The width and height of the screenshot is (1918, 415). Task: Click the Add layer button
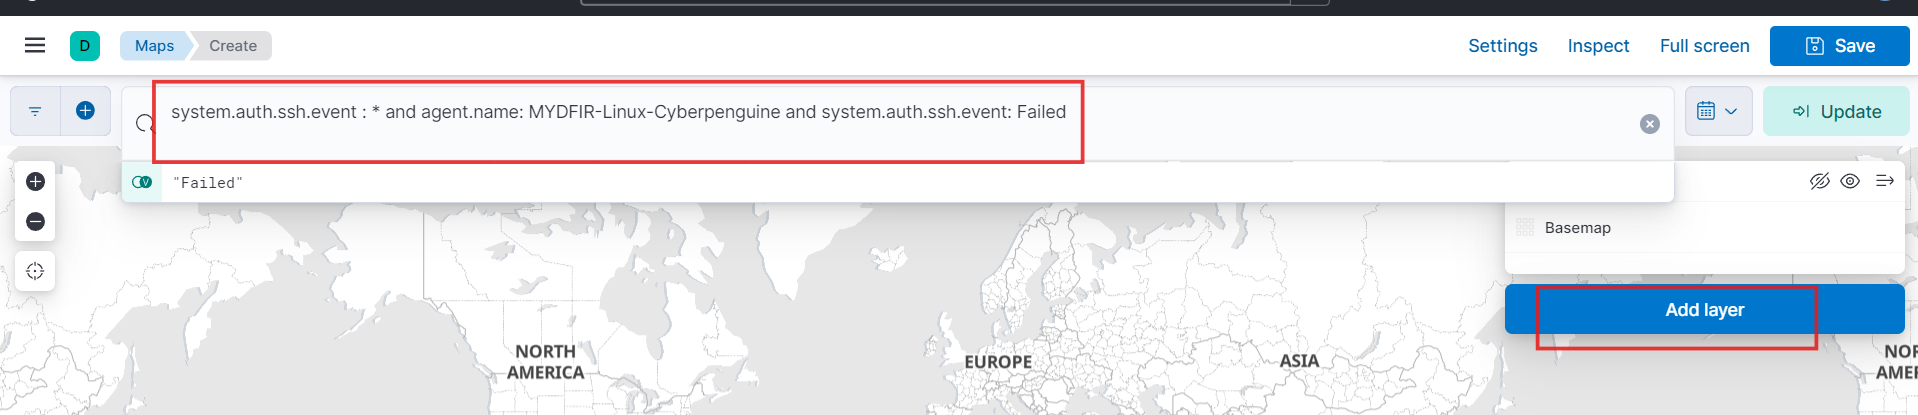pos(1704,309)
